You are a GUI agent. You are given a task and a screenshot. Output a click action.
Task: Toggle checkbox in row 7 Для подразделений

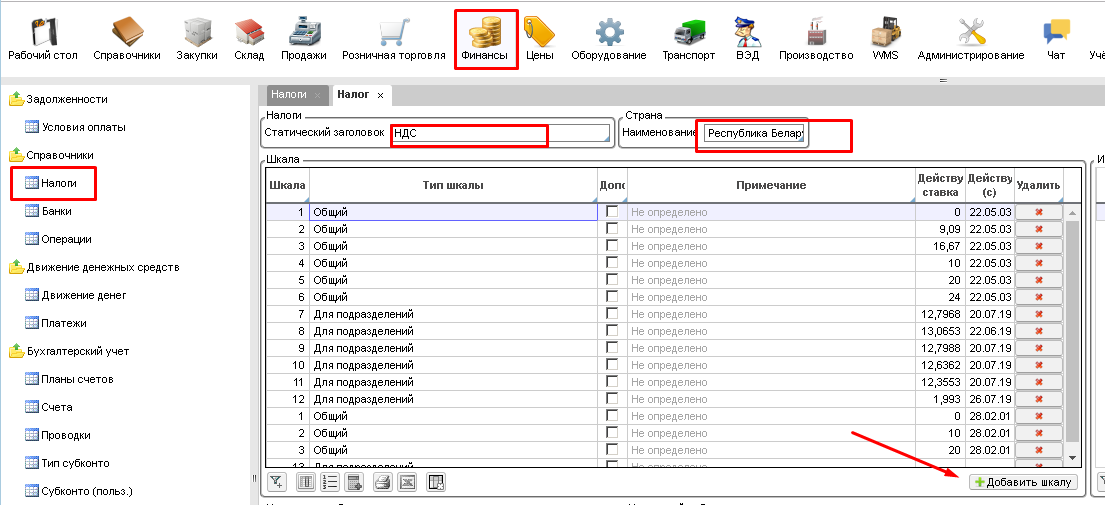[x=612, y=314]
